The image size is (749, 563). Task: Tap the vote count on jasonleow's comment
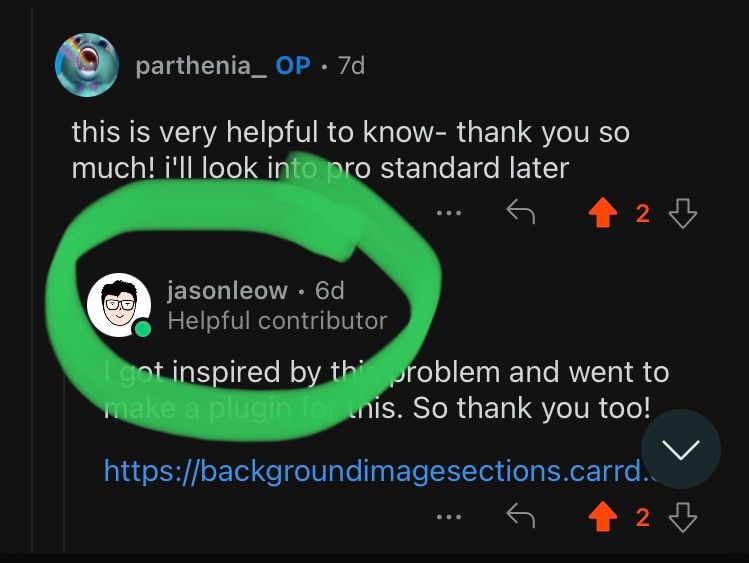tap(643, 518)
